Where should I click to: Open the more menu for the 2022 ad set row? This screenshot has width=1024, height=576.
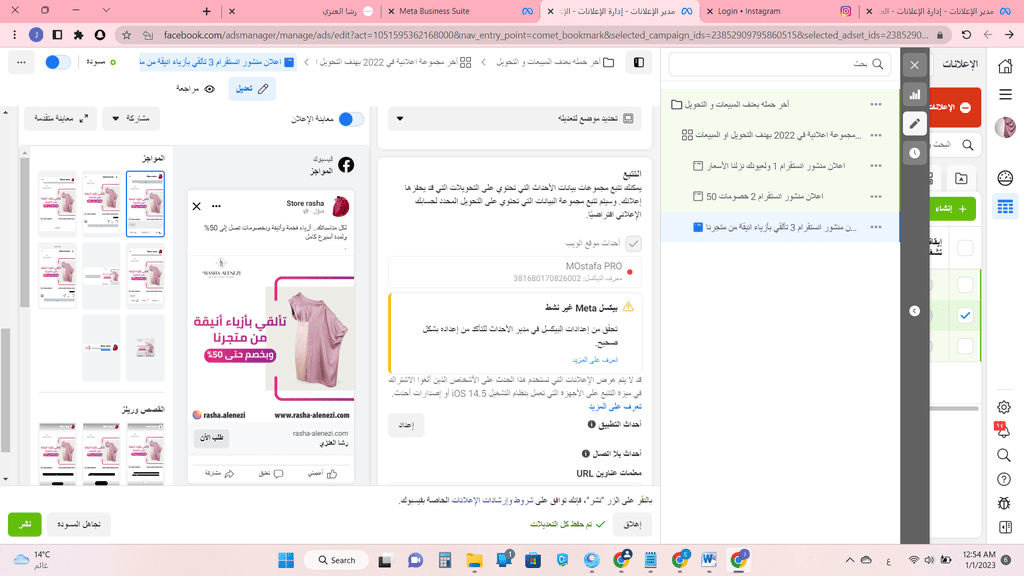tap(876, 135)
